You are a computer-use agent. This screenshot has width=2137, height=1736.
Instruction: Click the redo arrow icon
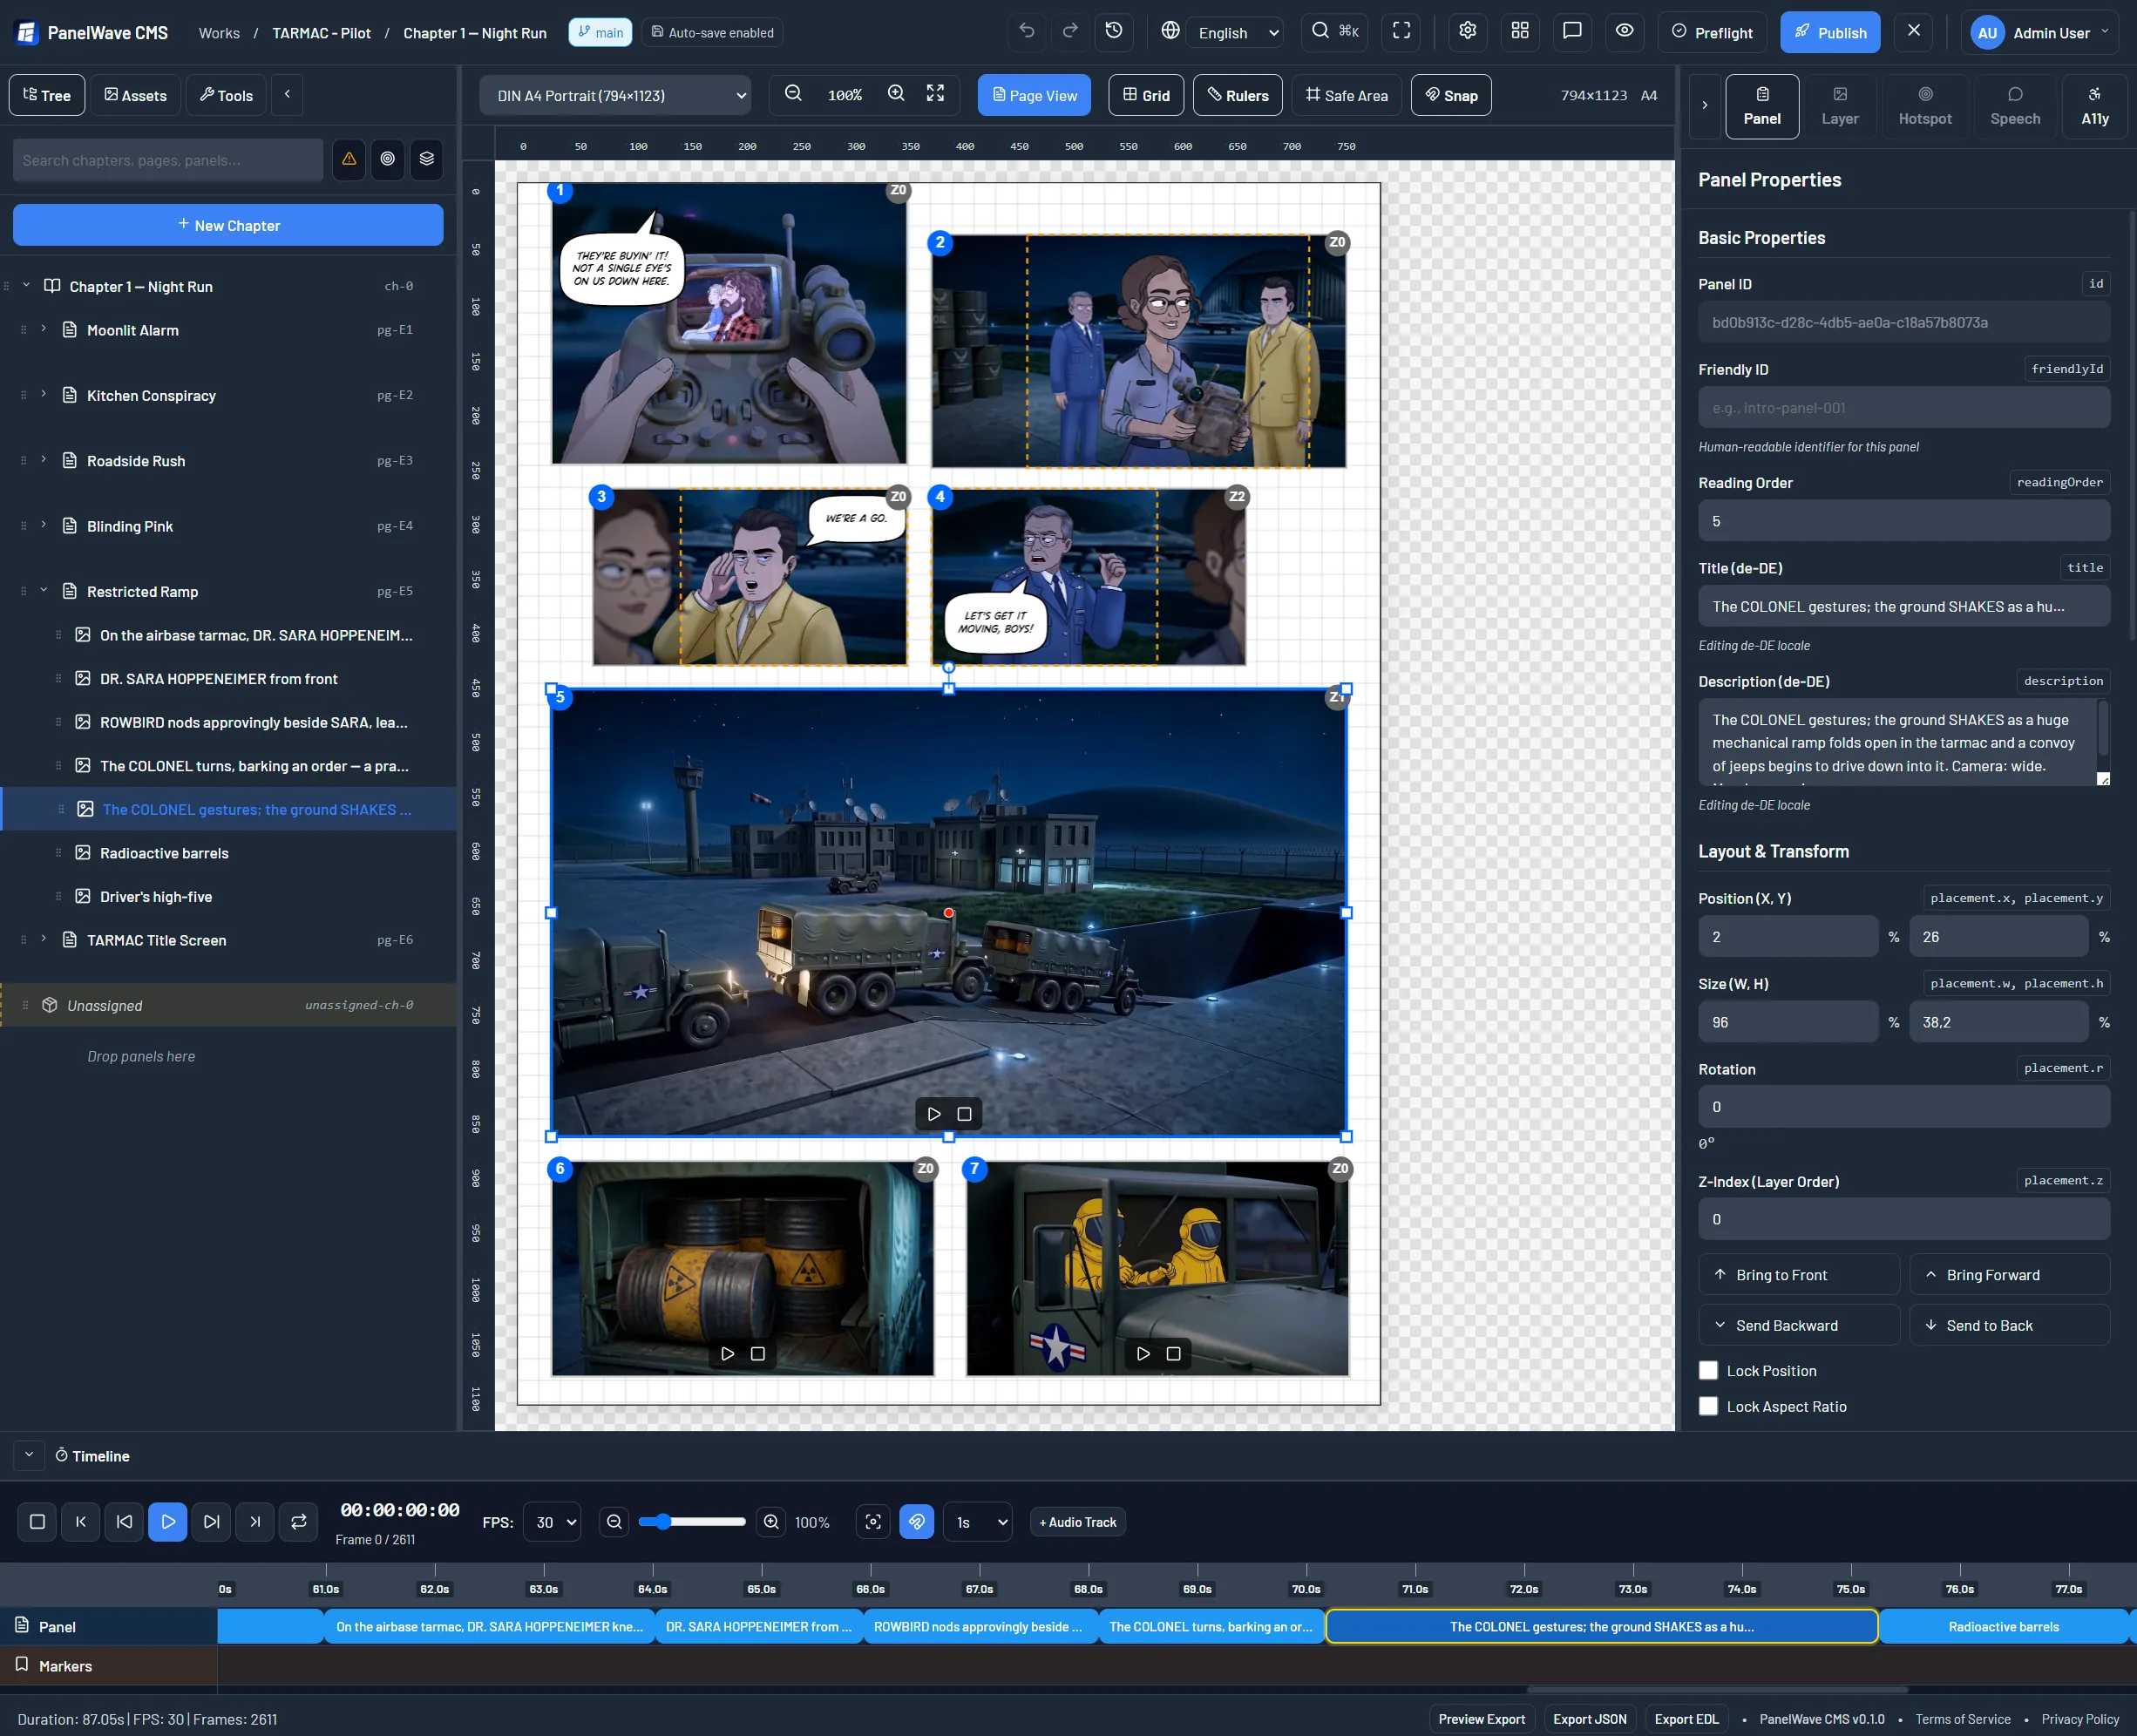click(1070, 31)
